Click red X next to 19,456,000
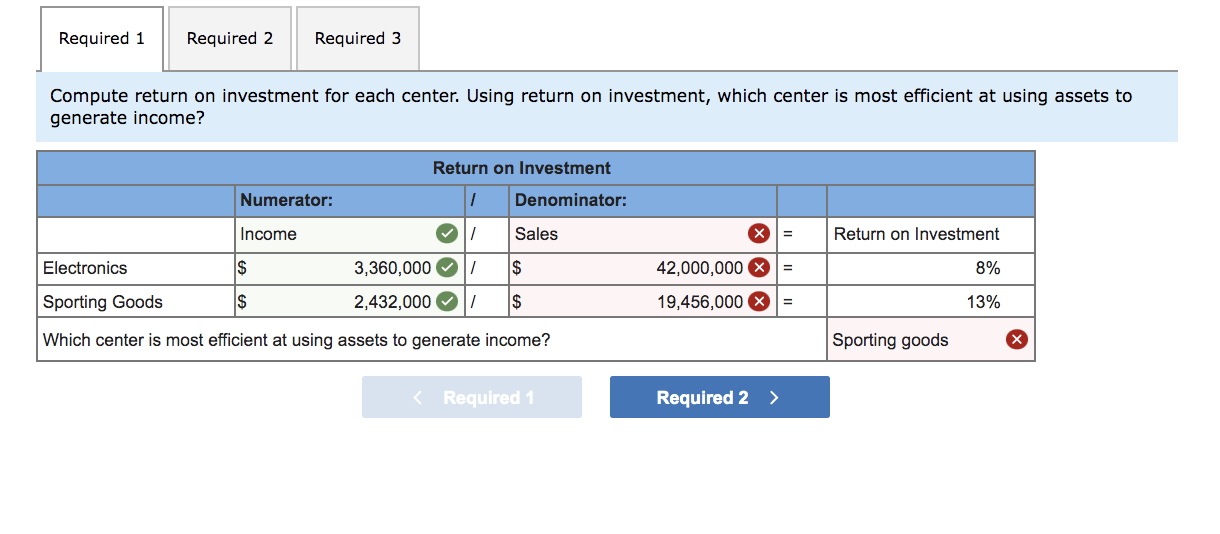This screenshot has width=1220, height=534. [759, 302]
